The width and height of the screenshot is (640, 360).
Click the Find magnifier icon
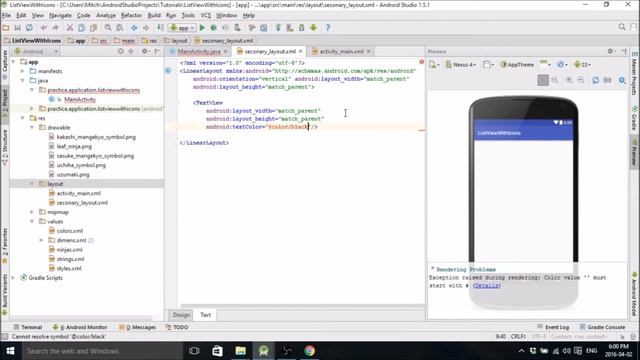(x=108, y=28)
